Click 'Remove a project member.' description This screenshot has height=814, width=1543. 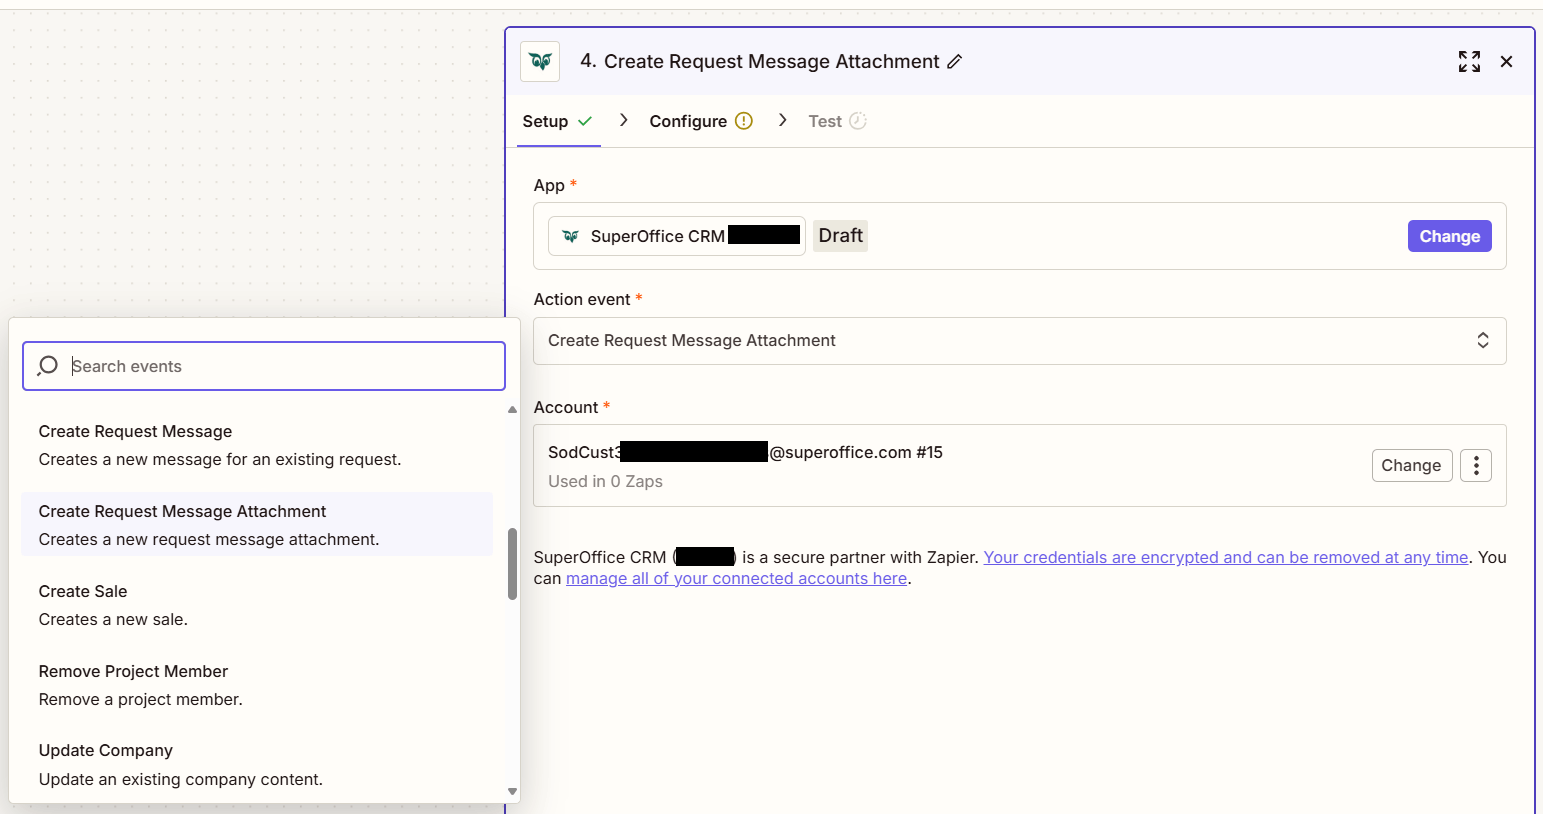[140, 699]
